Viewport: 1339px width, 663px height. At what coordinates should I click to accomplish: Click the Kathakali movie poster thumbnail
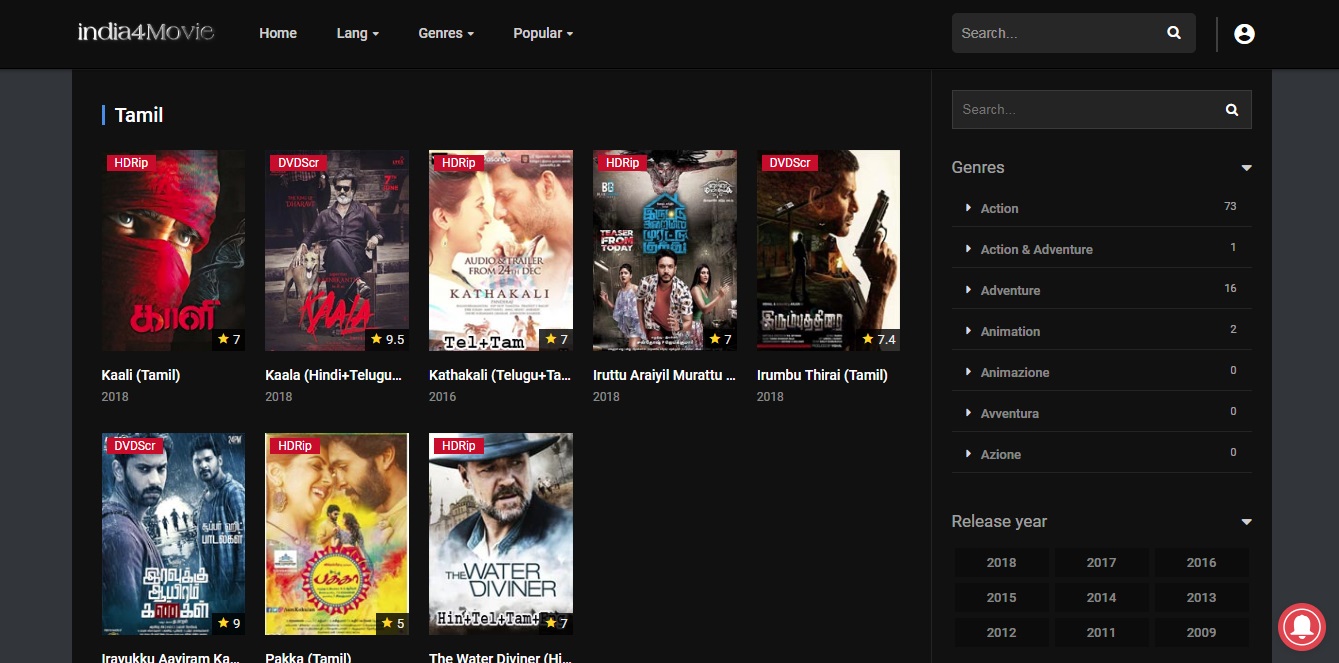(x=500, y=250)
